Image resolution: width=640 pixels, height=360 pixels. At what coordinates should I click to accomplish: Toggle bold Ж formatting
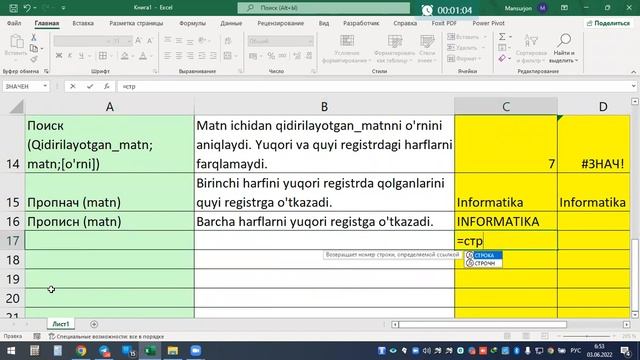(x=59, y=56)
